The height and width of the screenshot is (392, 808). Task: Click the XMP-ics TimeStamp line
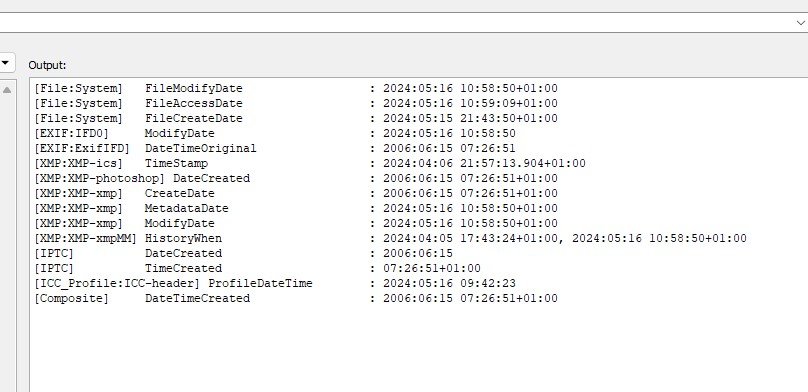pyautogui.click(x=310, y=163)
